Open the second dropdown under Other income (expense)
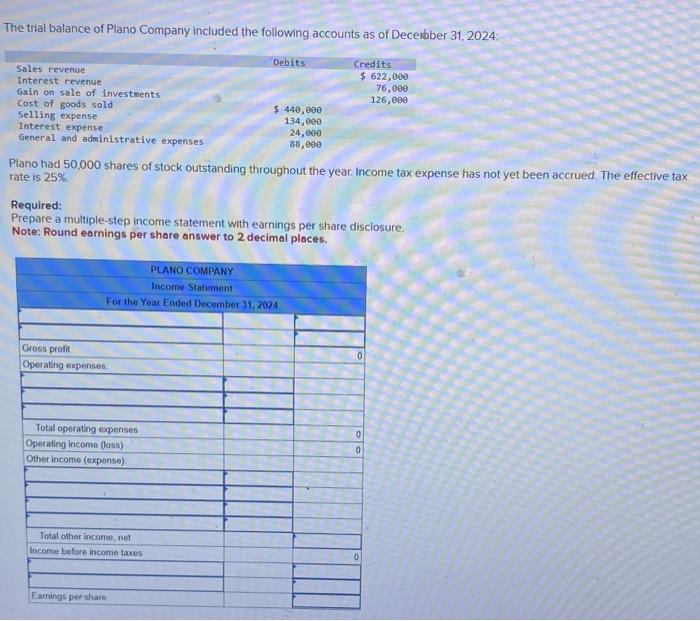This screenshot has height=621, width=700. coord(125,491)
